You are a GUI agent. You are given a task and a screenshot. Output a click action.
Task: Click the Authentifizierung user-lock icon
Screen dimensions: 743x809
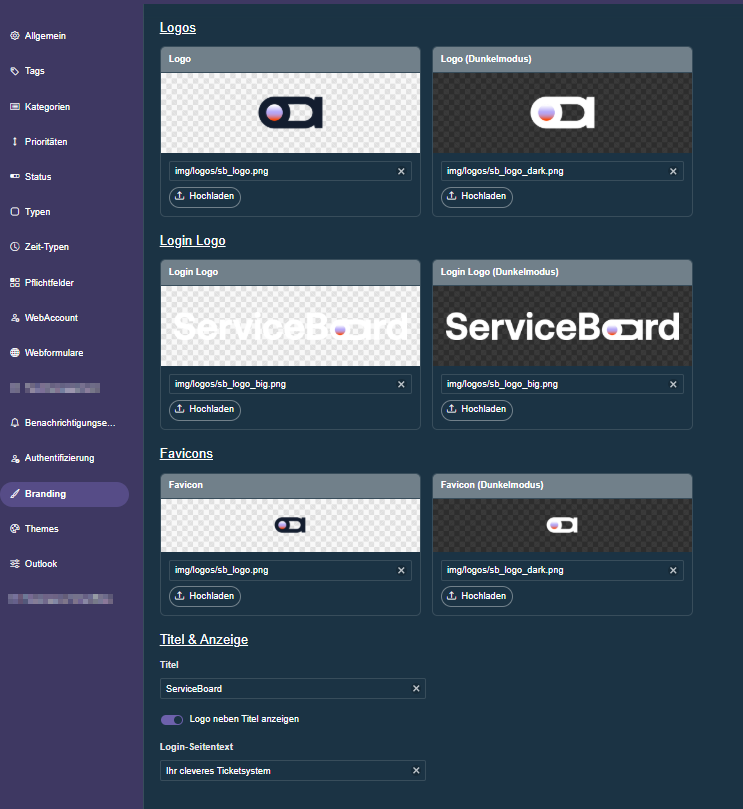pos(15,458)
